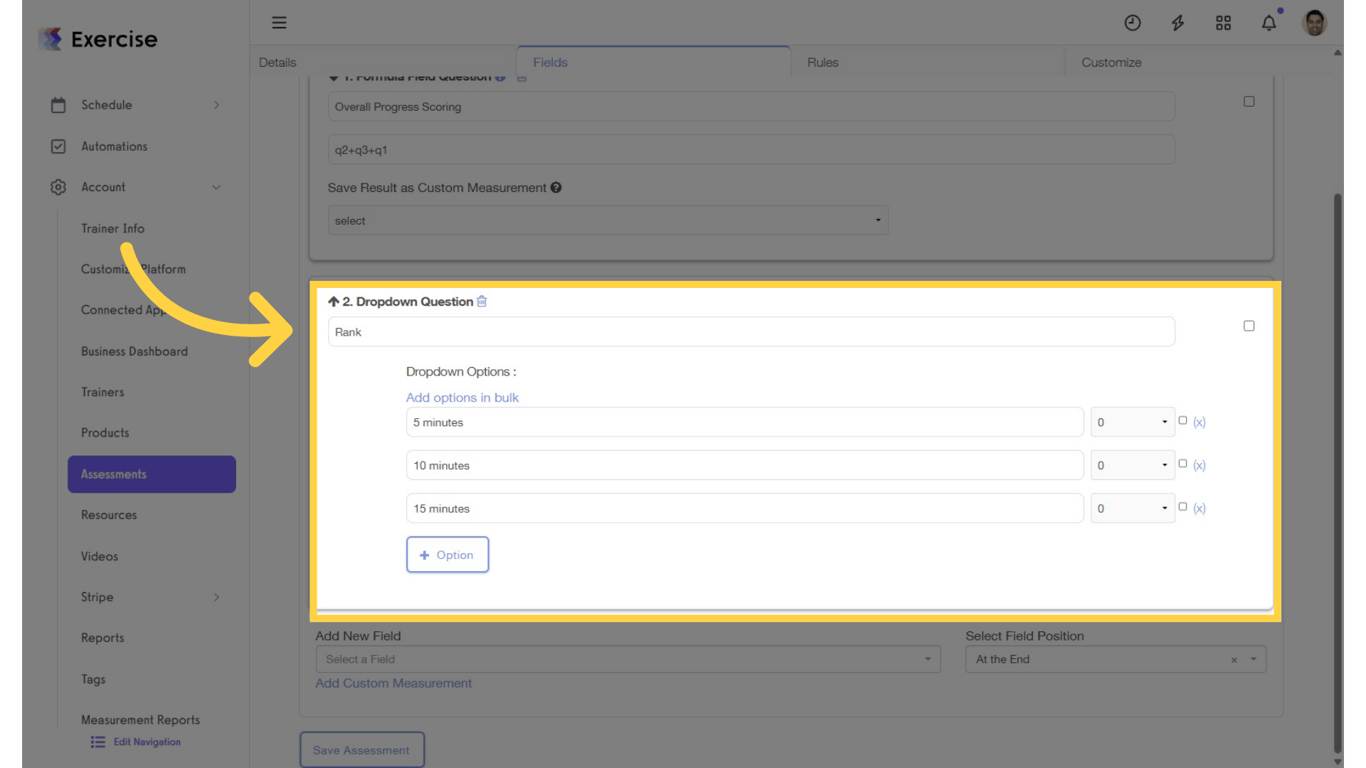The image size is (1366, 768).
Task: Click the Edit Navigation list icon
Action: point(97,741)
